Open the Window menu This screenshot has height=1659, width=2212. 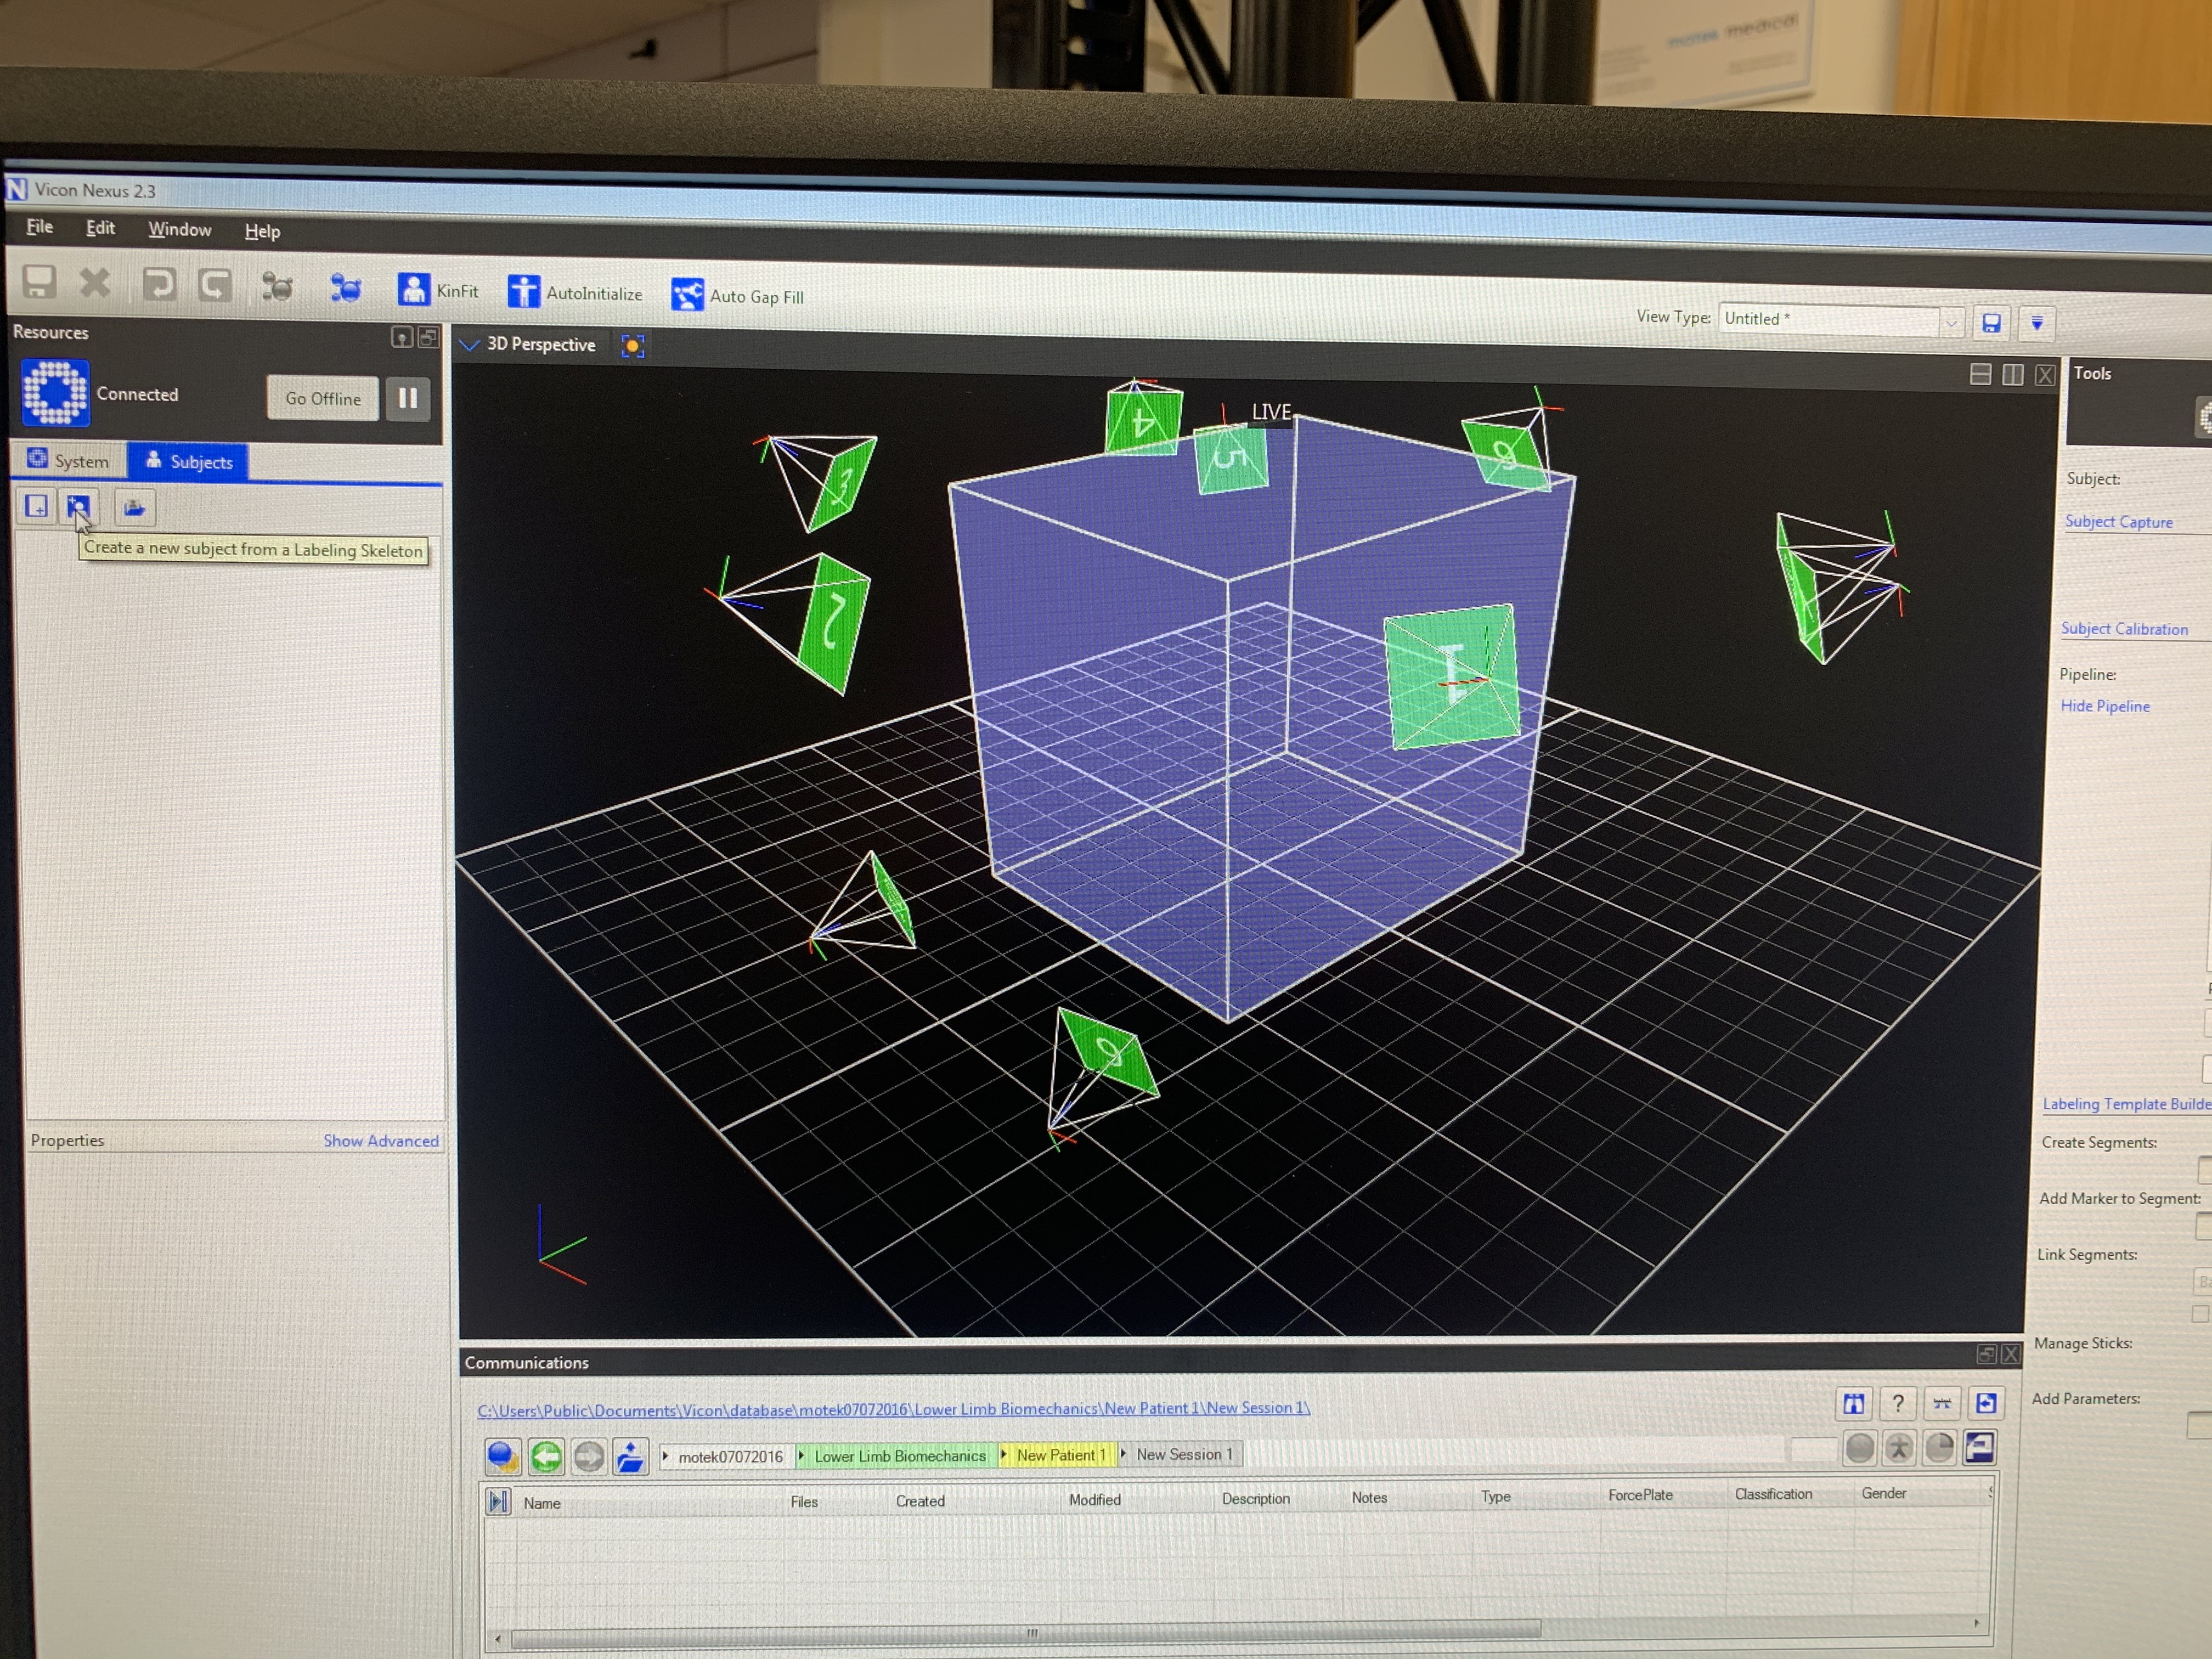coord(179,230)
